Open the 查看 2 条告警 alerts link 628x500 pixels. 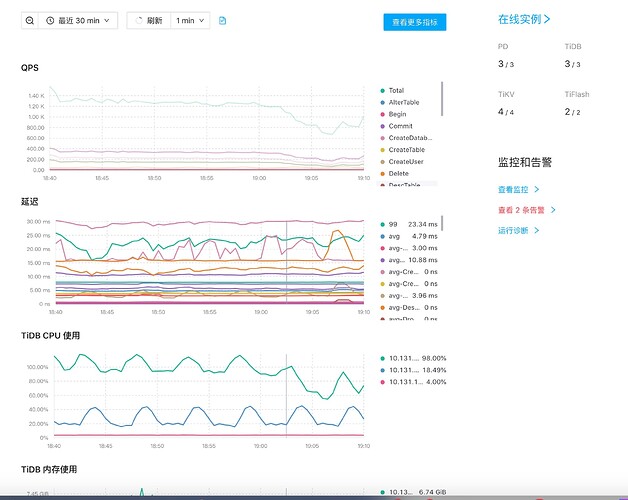(x=521, y=210)
